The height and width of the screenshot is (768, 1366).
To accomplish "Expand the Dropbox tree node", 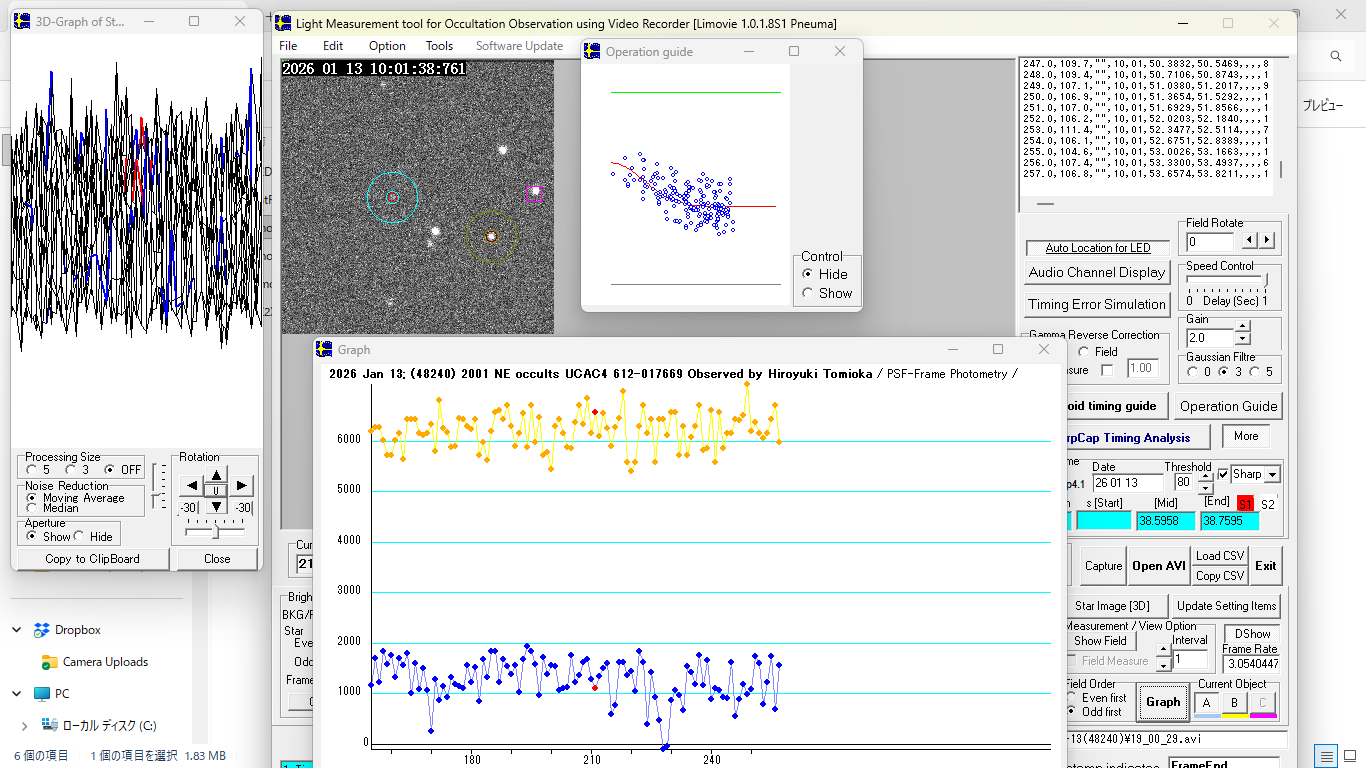I will point(17,630).
